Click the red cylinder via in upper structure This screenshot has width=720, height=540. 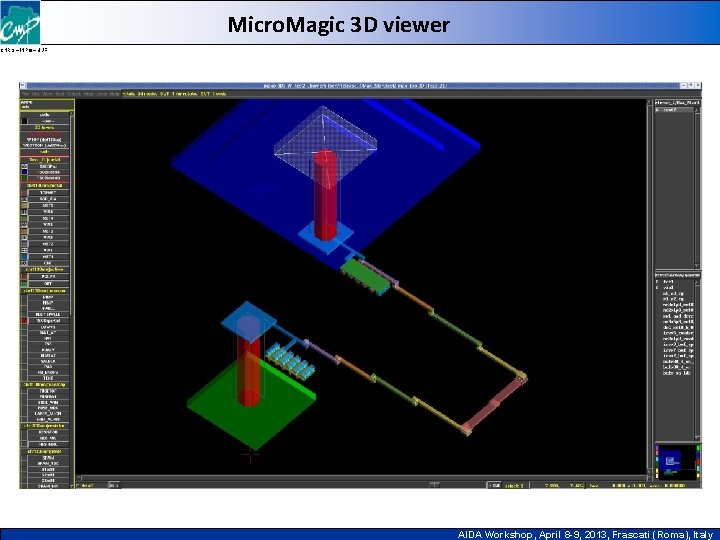[325, 197]
